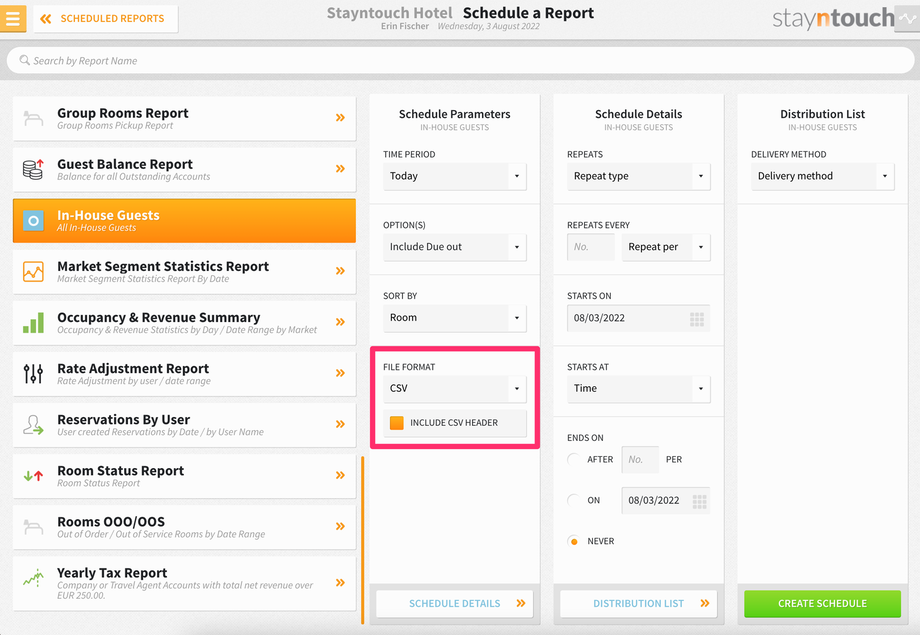The height and width of the screenshot is (635, 920).
Task: Click the Schedule Details button
Action: (455, 603)
